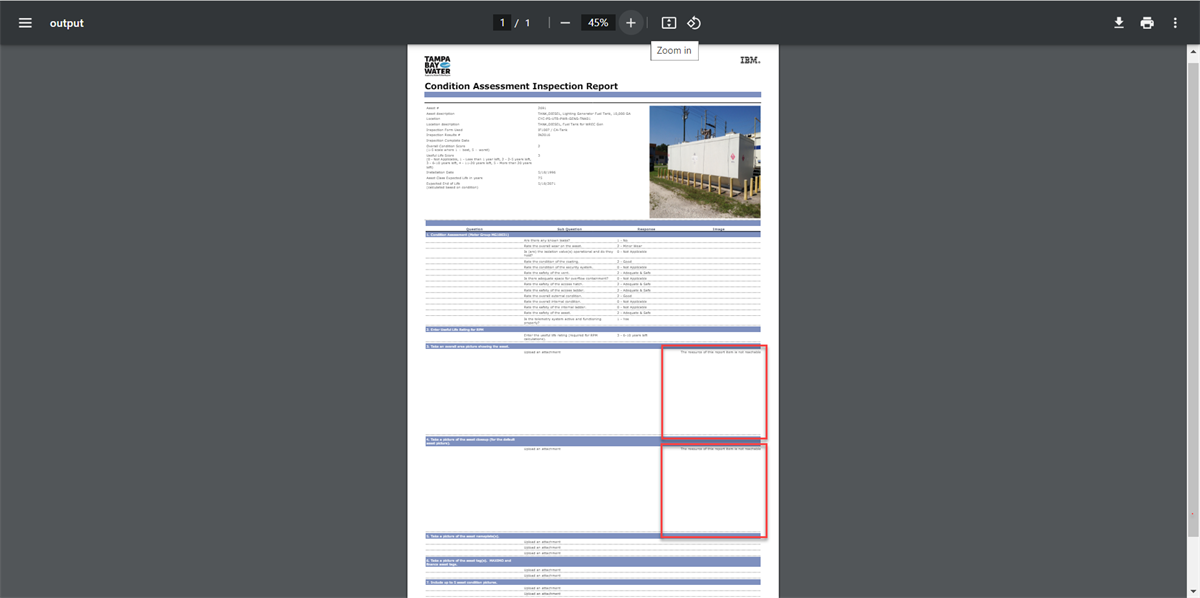The image size is (1200, 598).
Task: Click the 'output' document title
Action: (67, 23)
